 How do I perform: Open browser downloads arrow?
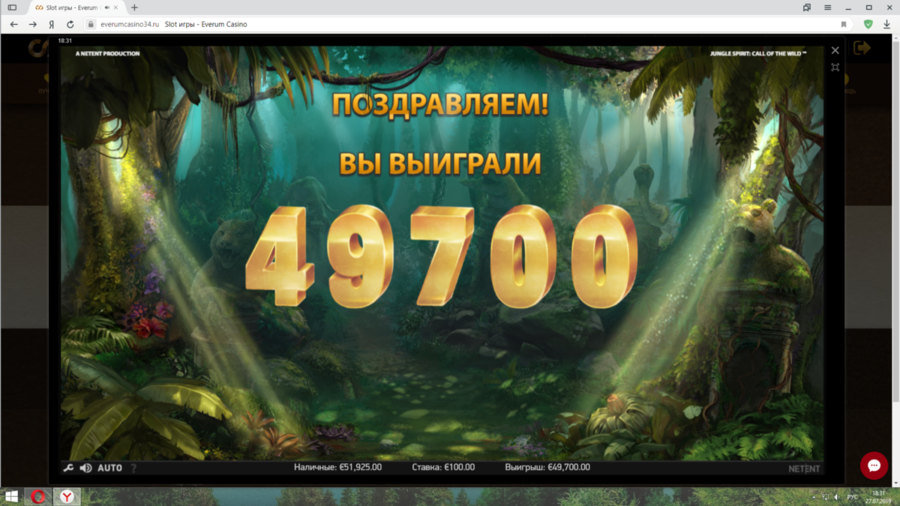click(887, 24)
